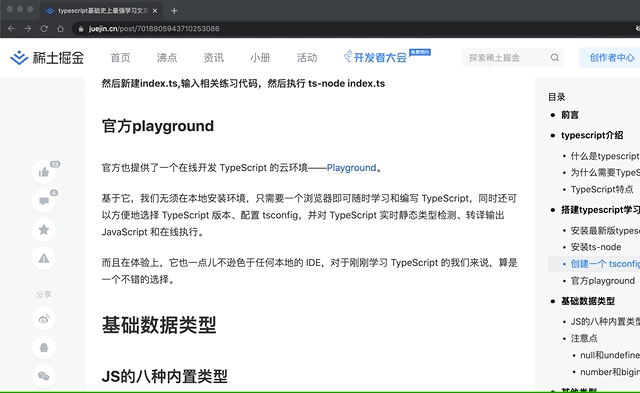Open browser home page icon

point(60,29)
